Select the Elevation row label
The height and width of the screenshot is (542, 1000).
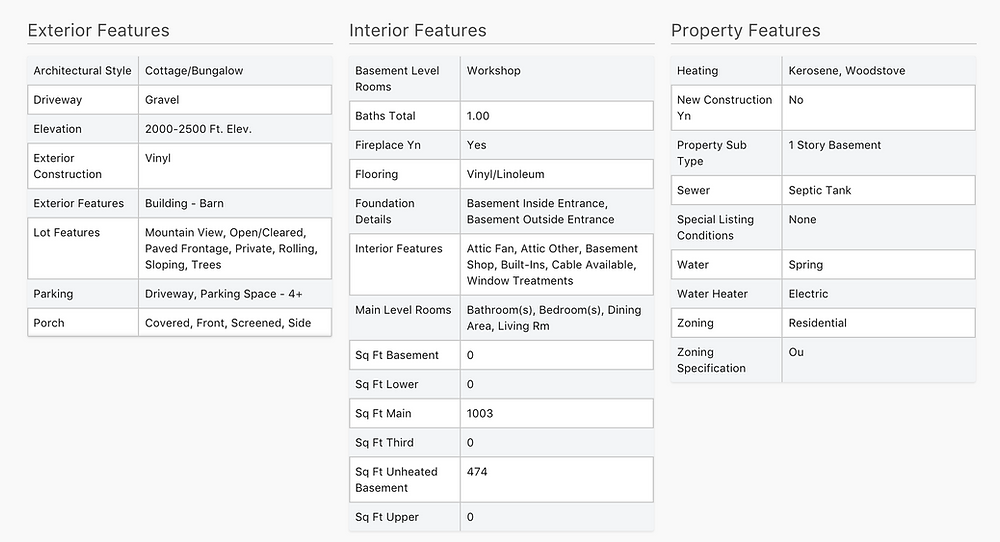(x=57, y=129)
